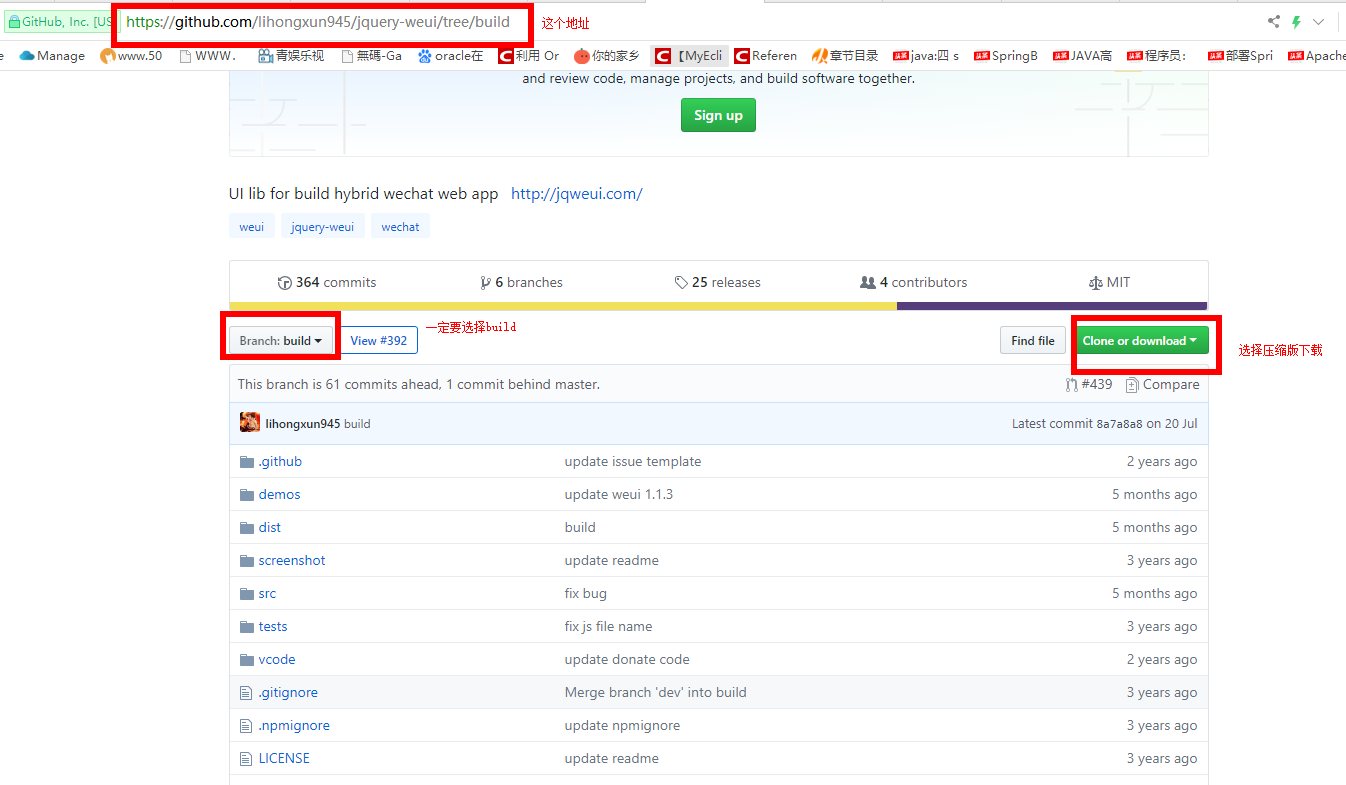Click the Find file button
Viewport: 1346px width, 785px height.
1032,341
